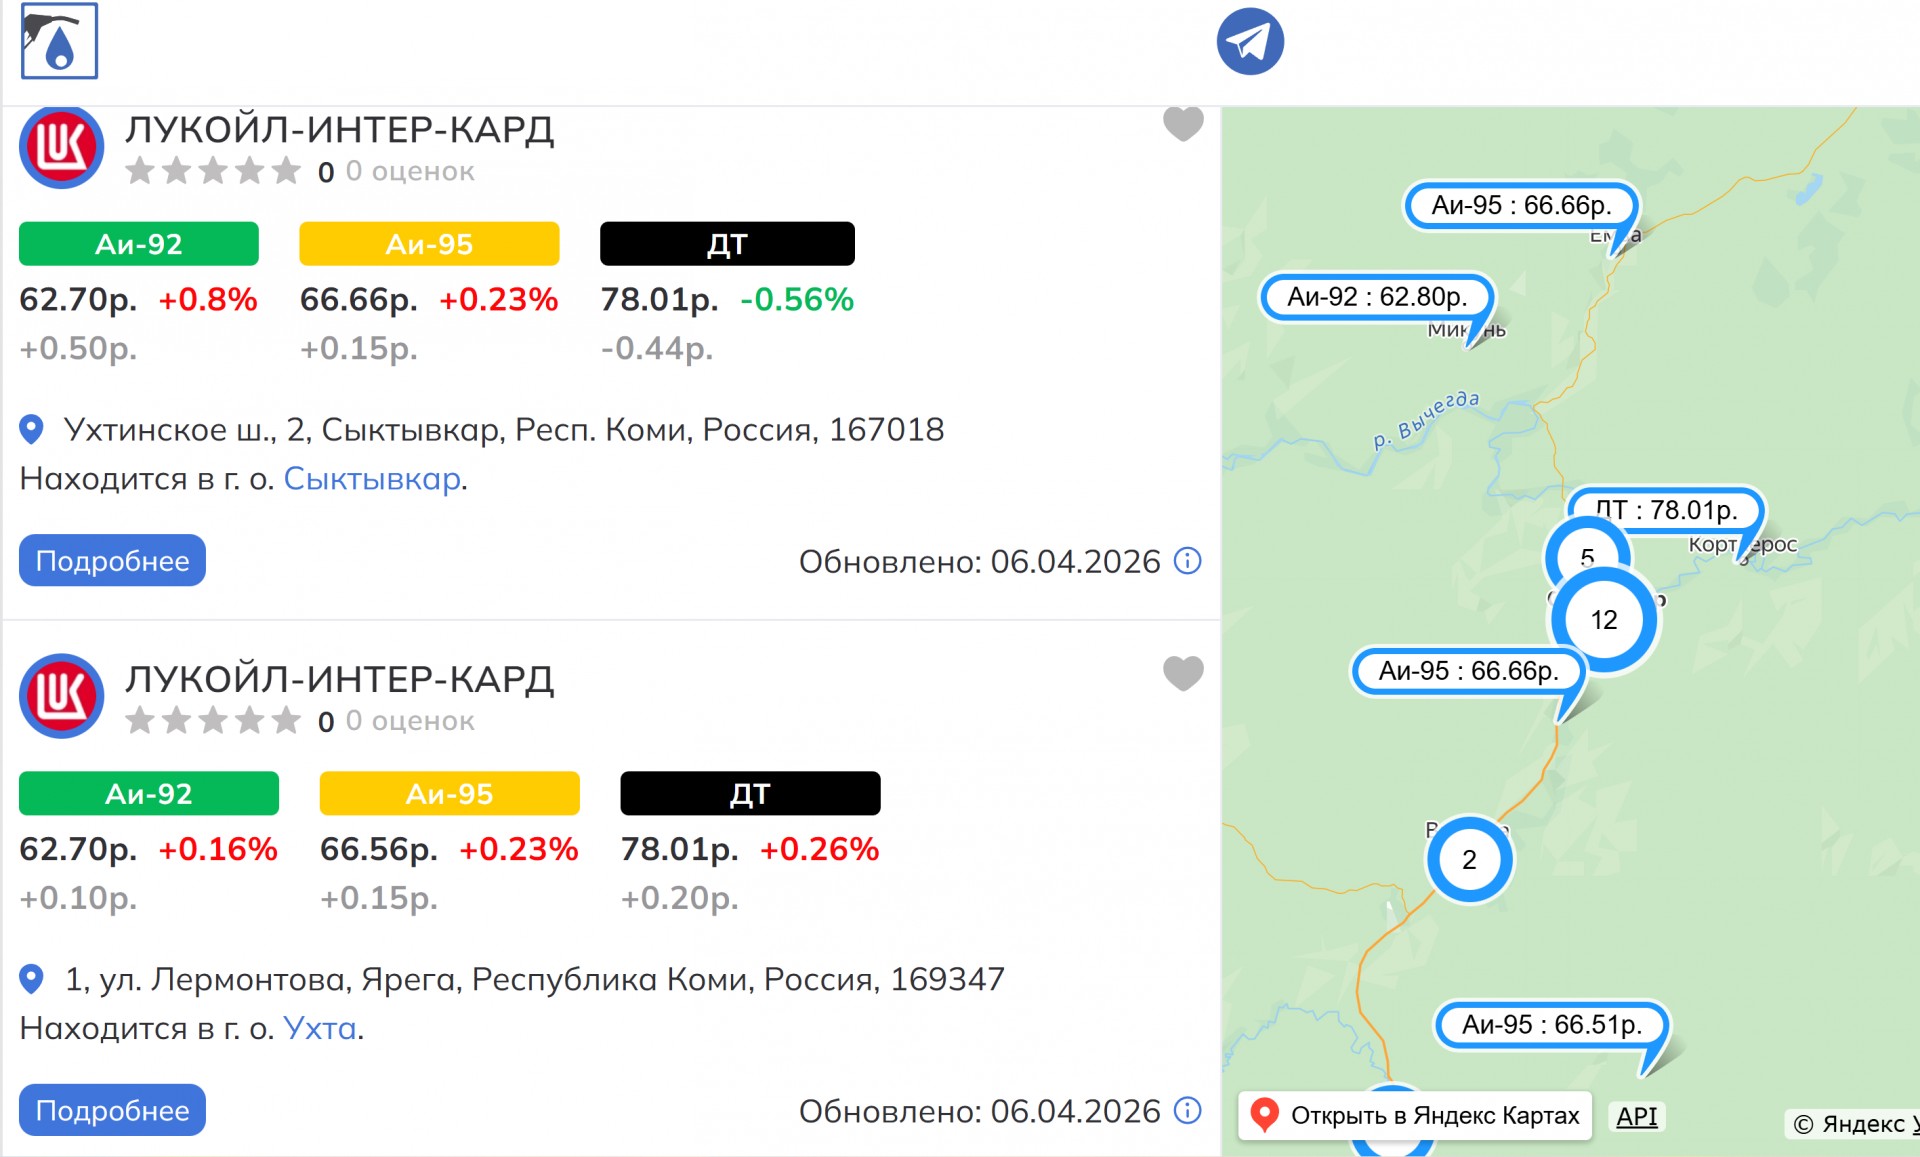
Task: Click the API link on map
Action: click(x=1636, y=1116)
